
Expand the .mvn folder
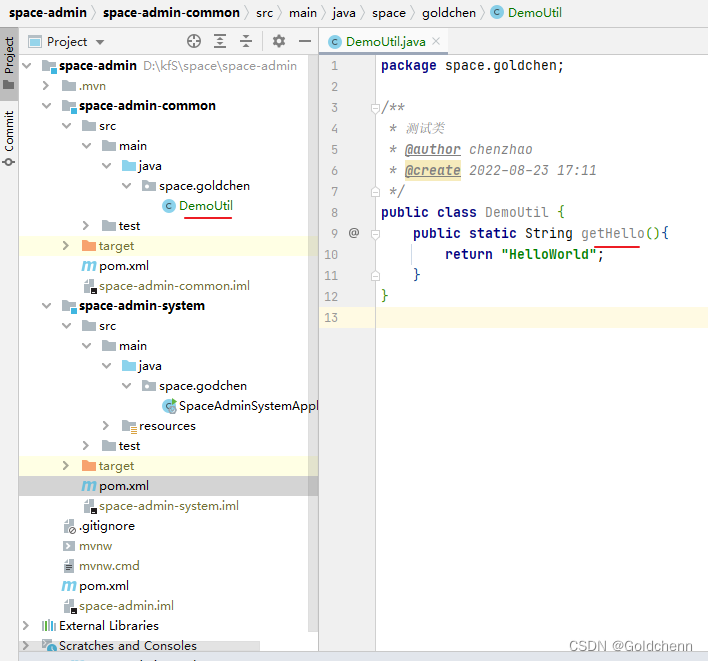click(46, 86)
